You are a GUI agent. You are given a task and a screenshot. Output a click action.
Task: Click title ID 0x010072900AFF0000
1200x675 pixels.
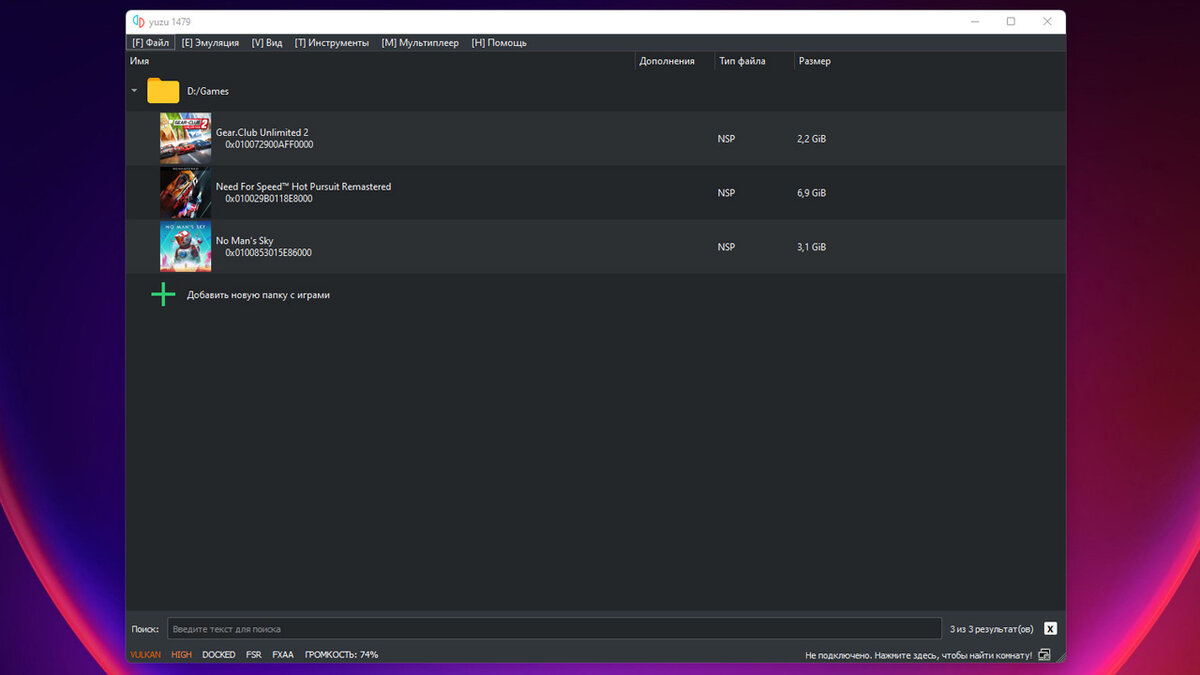(x=269, y=145)
